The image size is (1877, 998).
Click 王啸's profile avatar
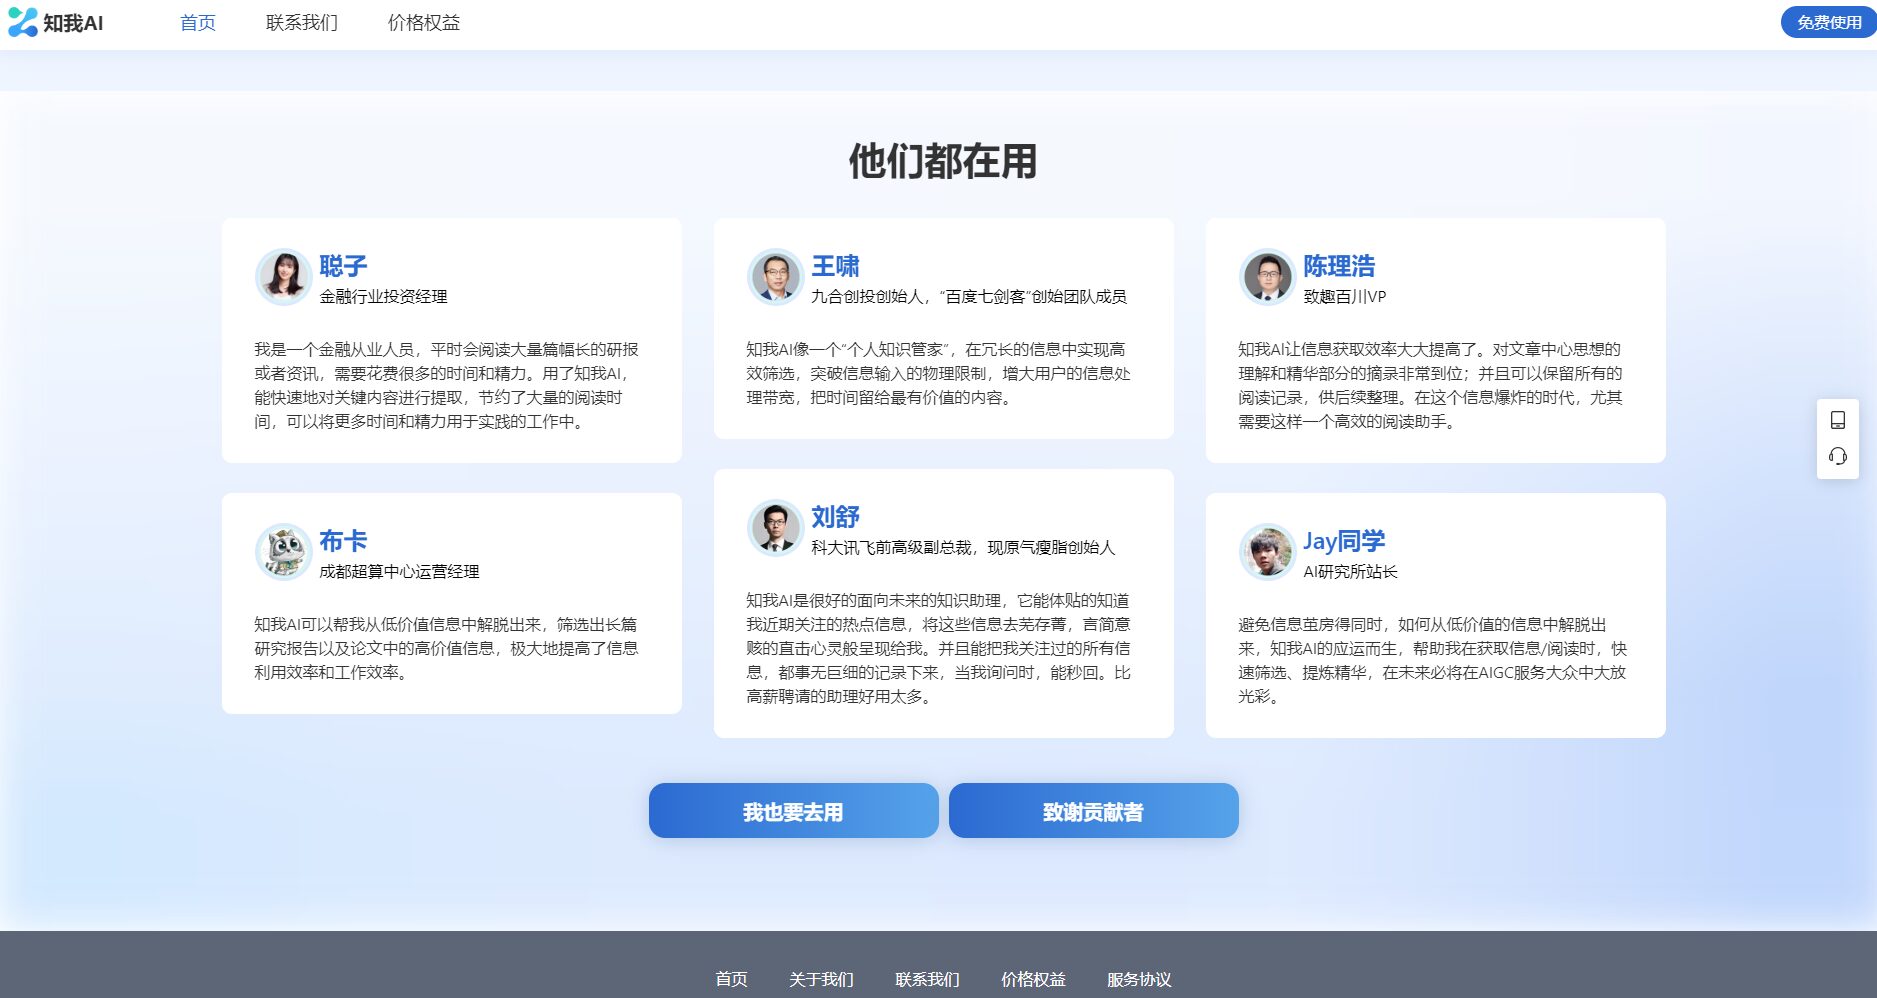775,277
